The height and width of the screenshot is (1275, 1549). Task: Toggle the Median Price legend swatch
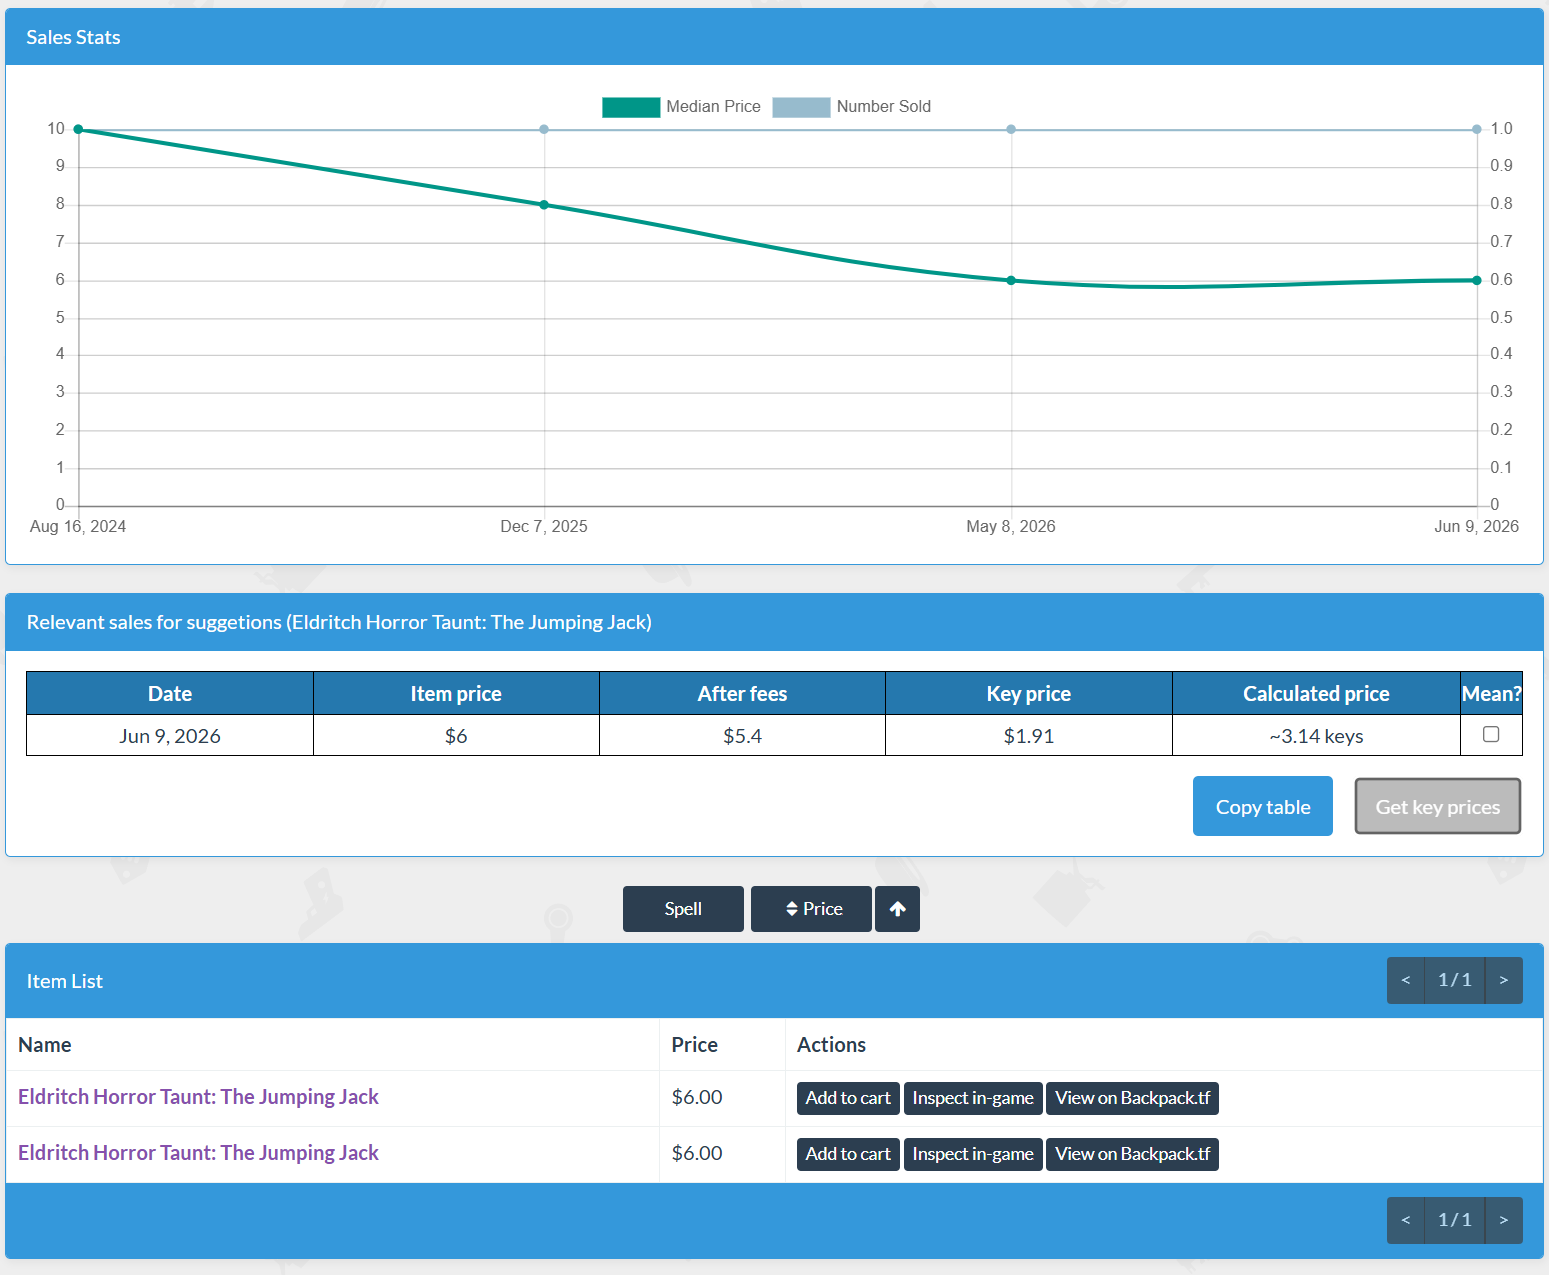pyautogui.click(x=631, y=107)
